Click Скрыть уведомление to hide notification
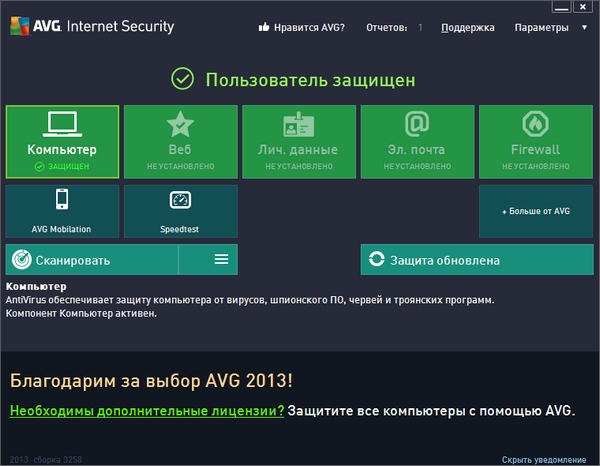Viewport: 600px width, 466px height. coord(544,460)
